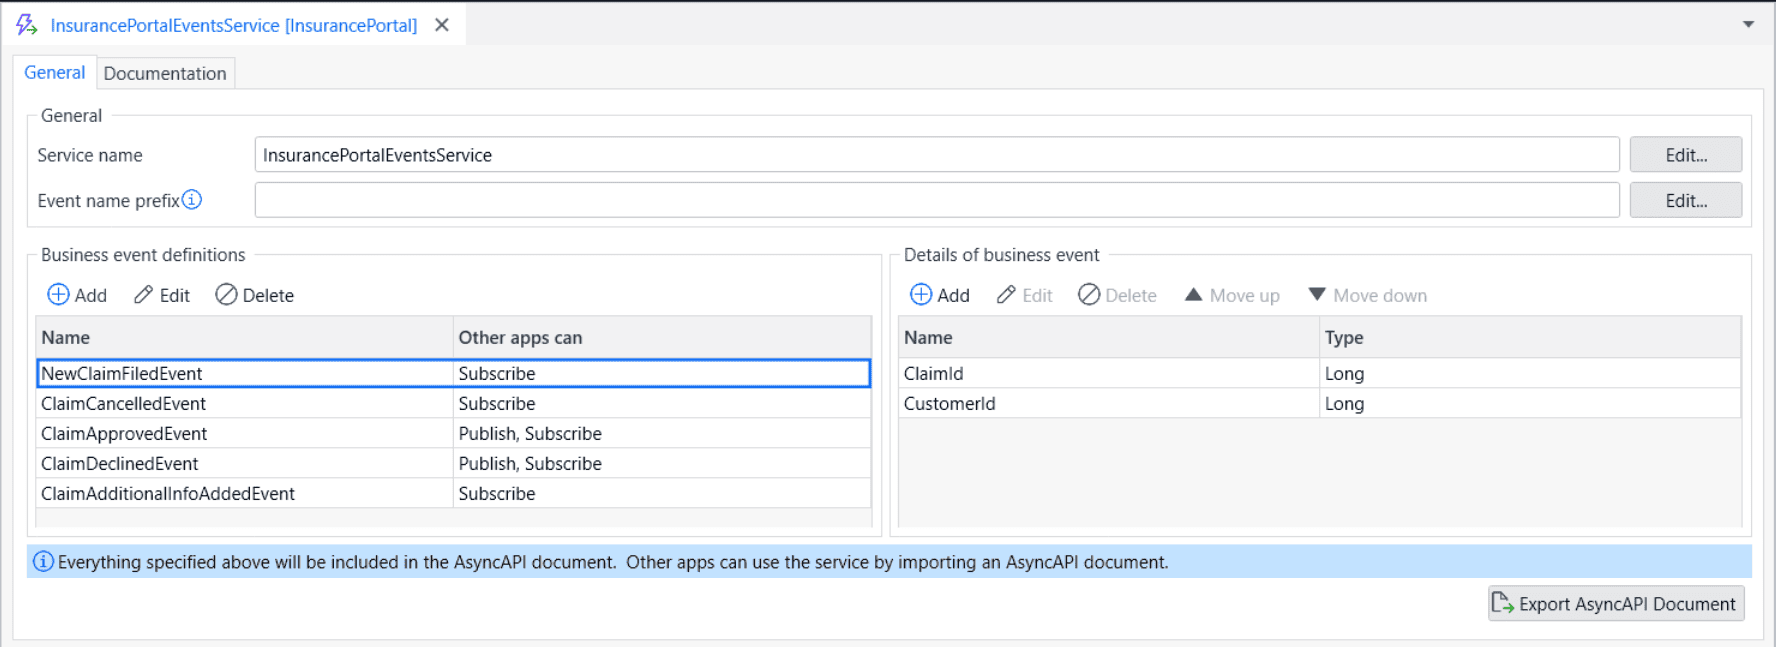Click the Move down arrow in details panel
1776x647 pixels.
coord(1317,295)
